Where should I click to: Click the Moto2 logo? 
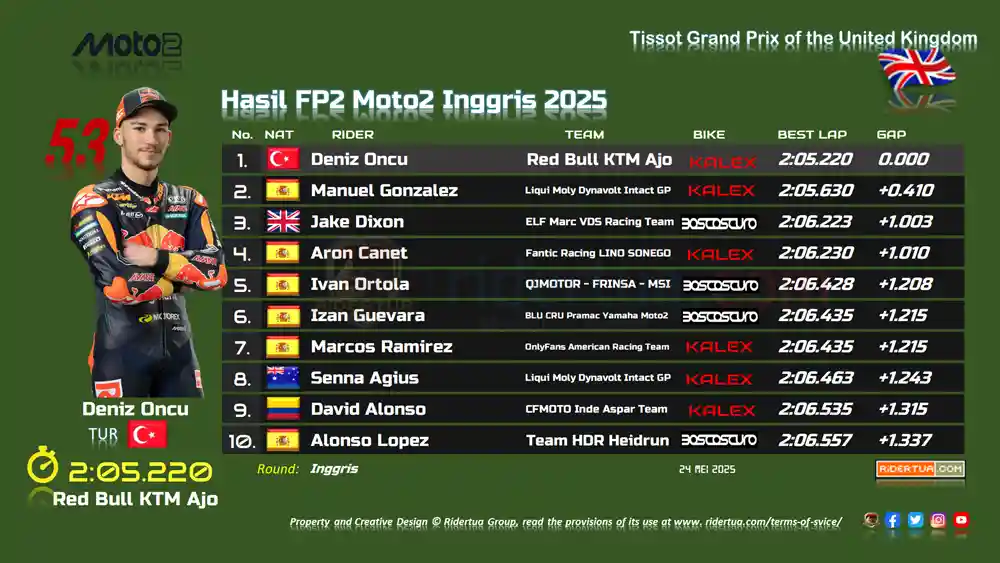[128, 45]
